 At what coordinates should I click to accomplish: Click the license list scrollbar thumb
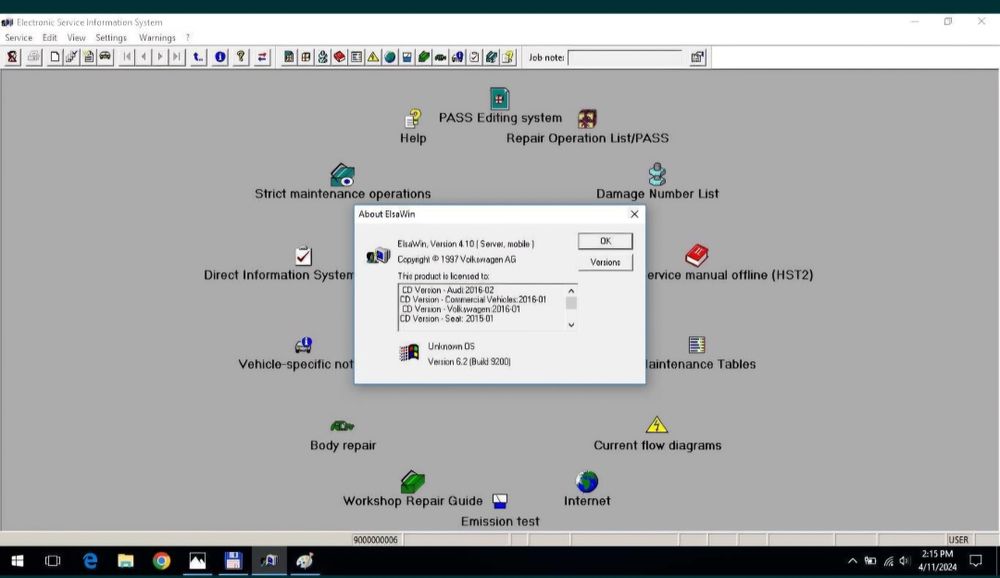point(571,303)
